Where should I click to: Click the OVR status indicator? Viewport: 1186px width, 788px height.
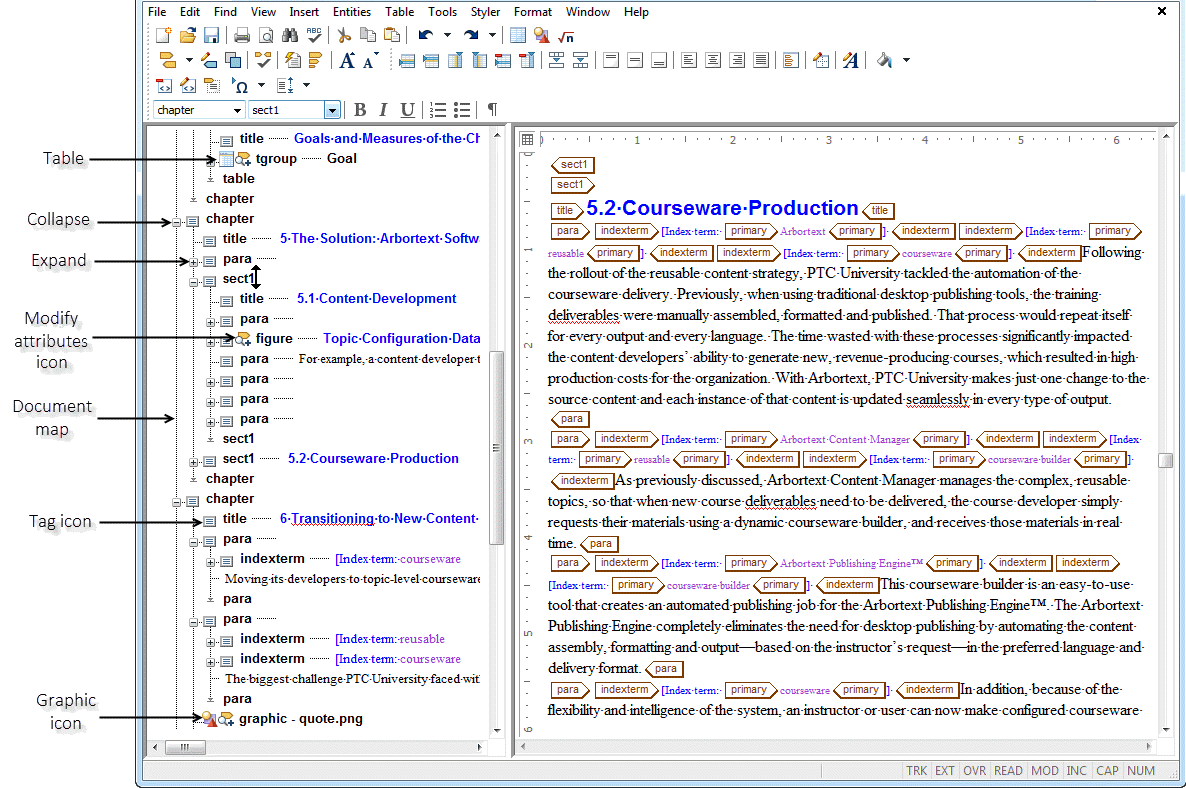(x=974, y=771)
